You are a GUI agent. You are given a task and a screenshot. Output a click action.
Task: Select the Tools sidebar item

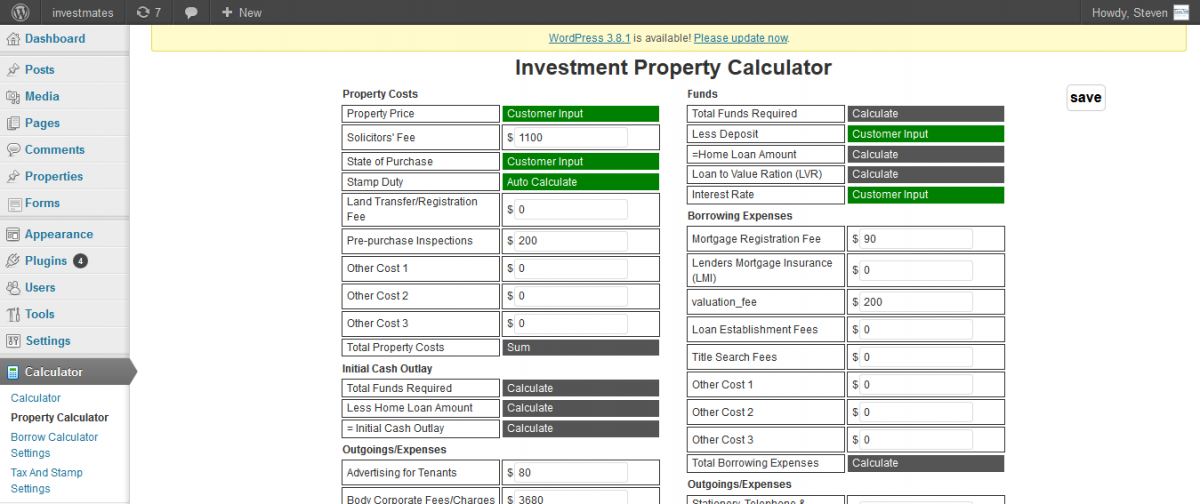point(40,314)
